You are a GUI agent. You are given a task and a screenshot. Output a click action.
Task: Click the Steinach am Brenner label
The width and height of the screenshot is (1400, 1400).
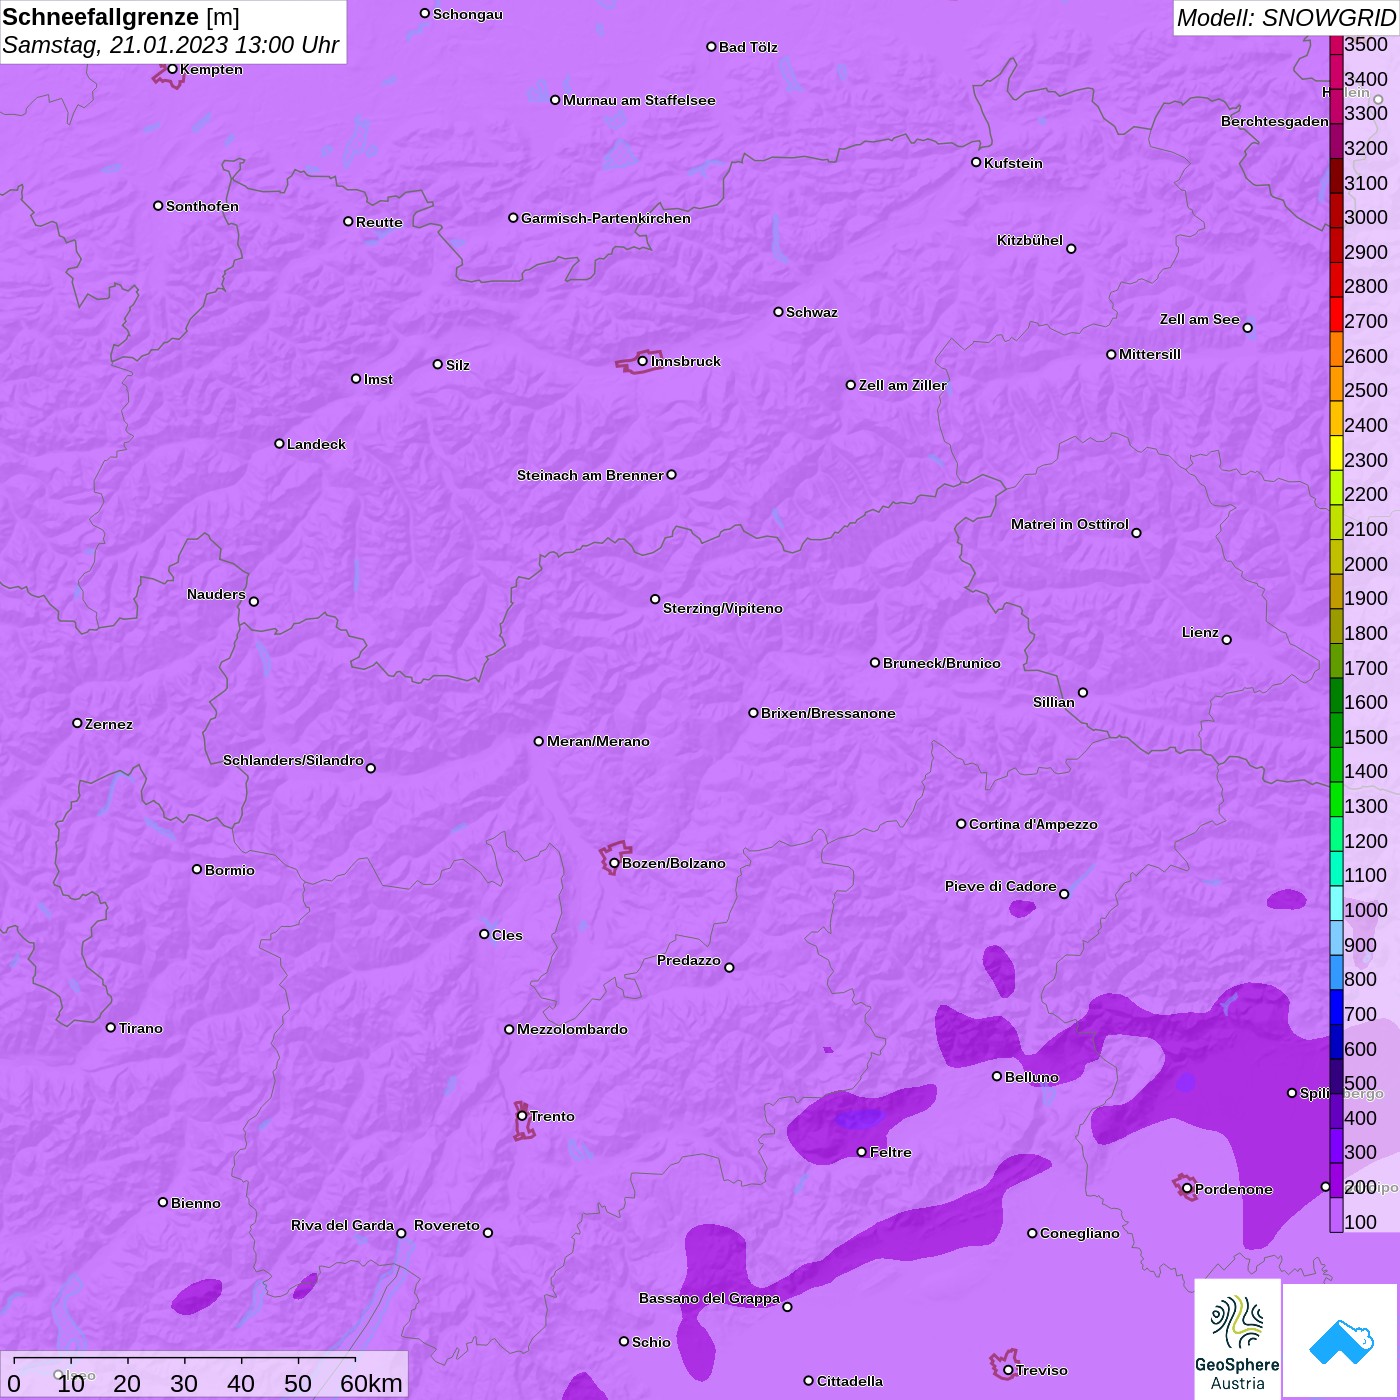(x=590, y=475)
